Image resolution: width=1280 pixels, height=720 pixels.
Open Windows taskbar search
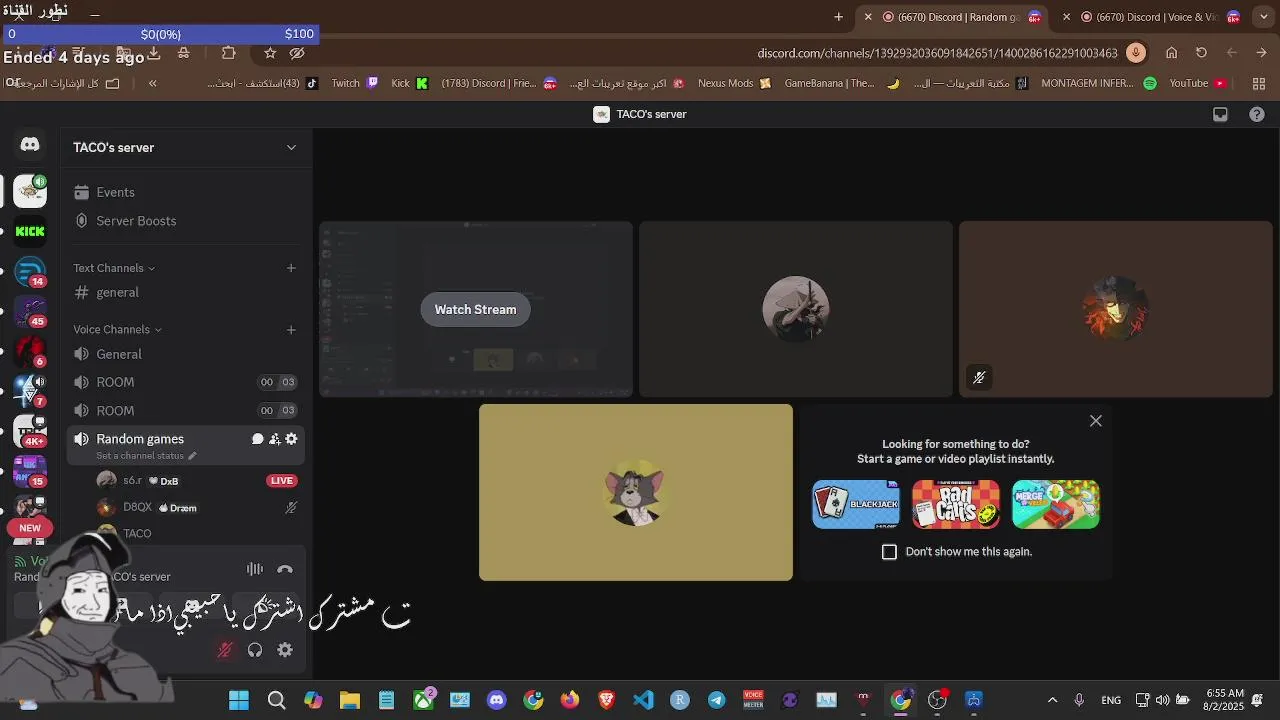(276, 700)
